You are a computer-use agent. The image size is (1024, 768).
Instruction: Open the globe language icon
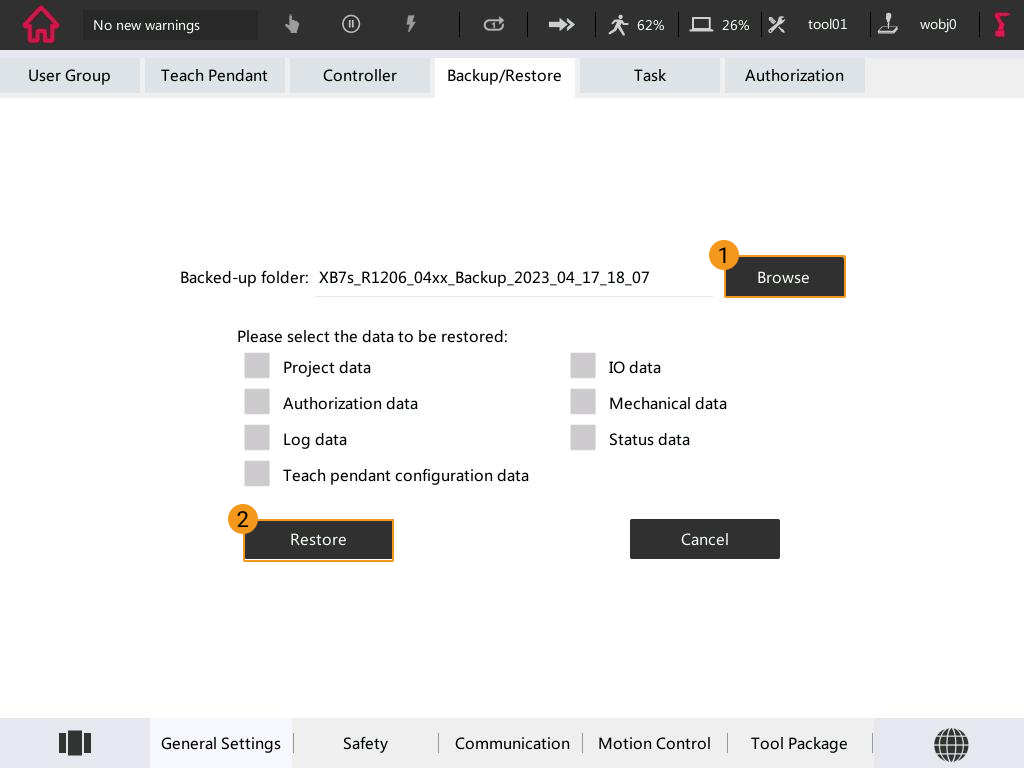(950, 743)
